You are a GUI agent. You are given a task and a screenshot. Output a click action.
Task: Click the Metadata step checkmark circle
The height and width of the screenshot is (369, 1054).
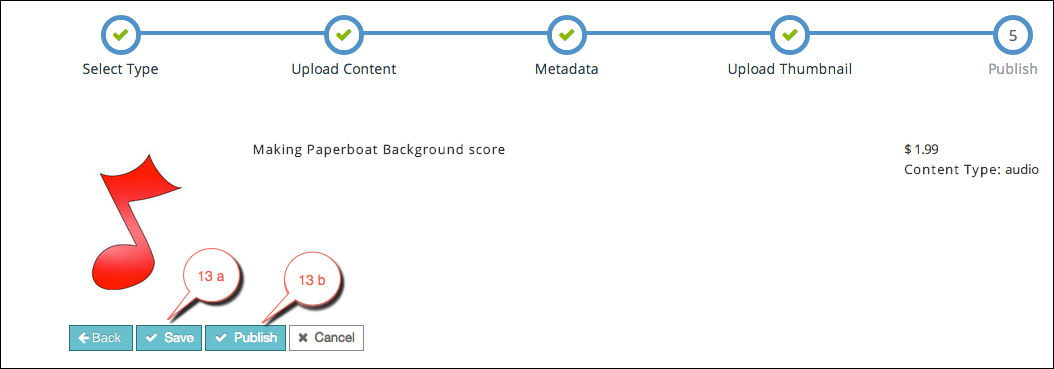567,34
